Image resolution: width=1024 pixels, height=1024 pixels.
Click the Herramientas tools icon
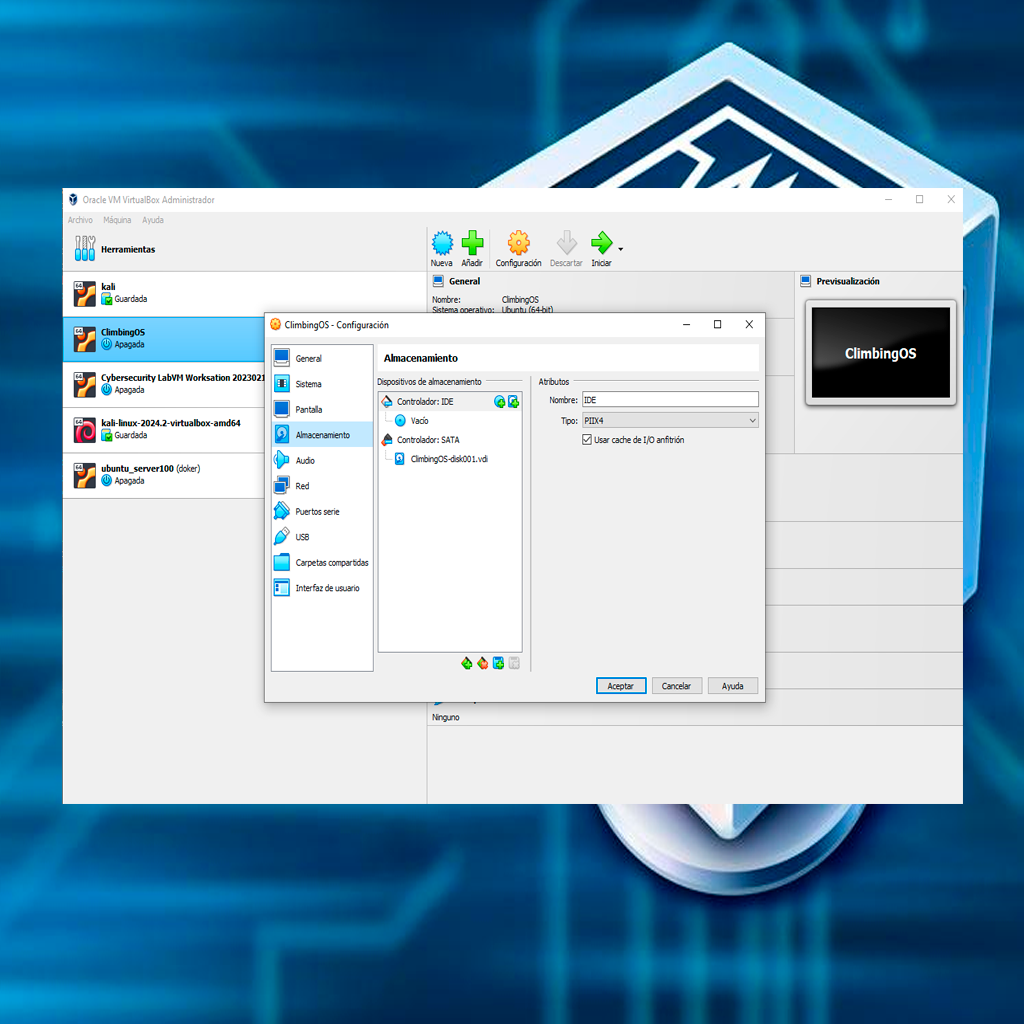pyautogui.click(x=85, y=249)
